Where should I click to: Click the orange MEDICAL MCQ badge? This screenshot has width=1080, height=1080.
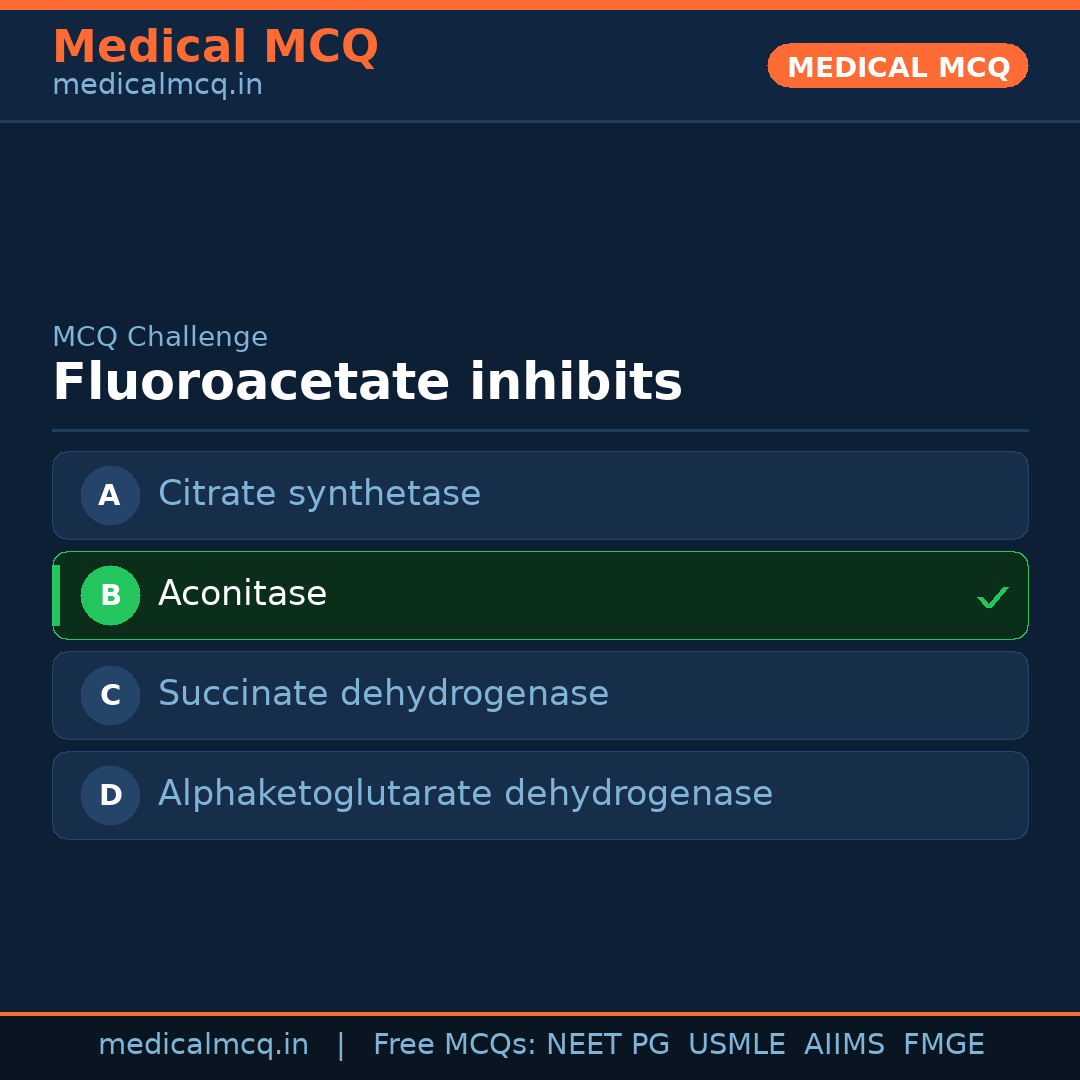897,66
